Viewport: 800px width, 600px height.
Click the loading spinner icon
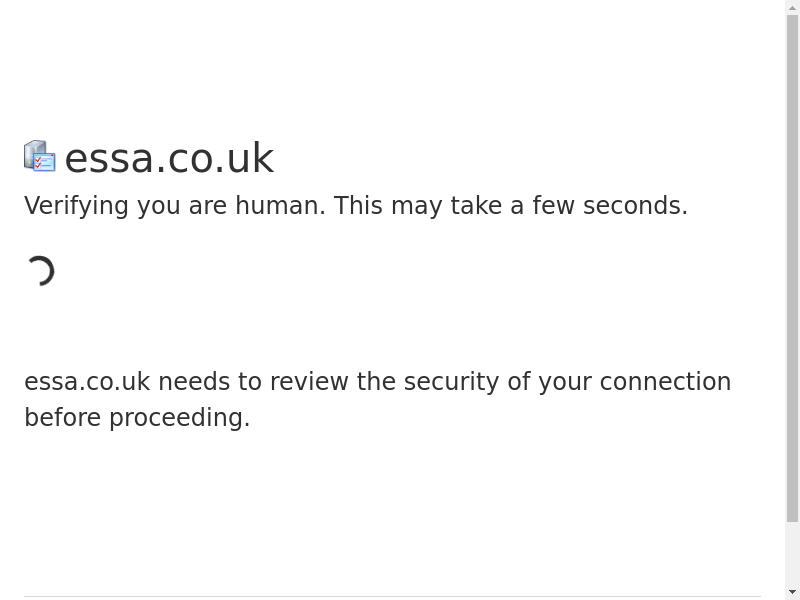coord(40,271)
